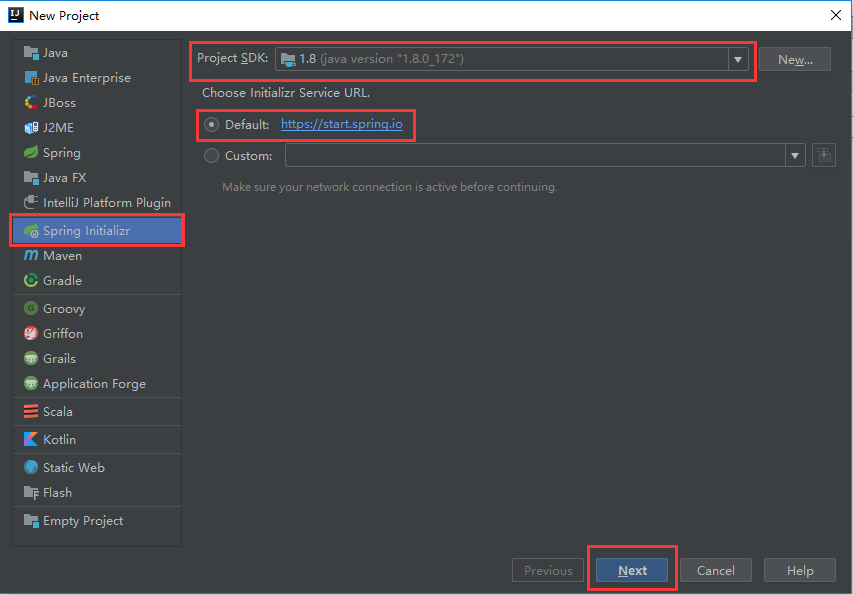Select the 'Empty Project' list label

[83, 521]
